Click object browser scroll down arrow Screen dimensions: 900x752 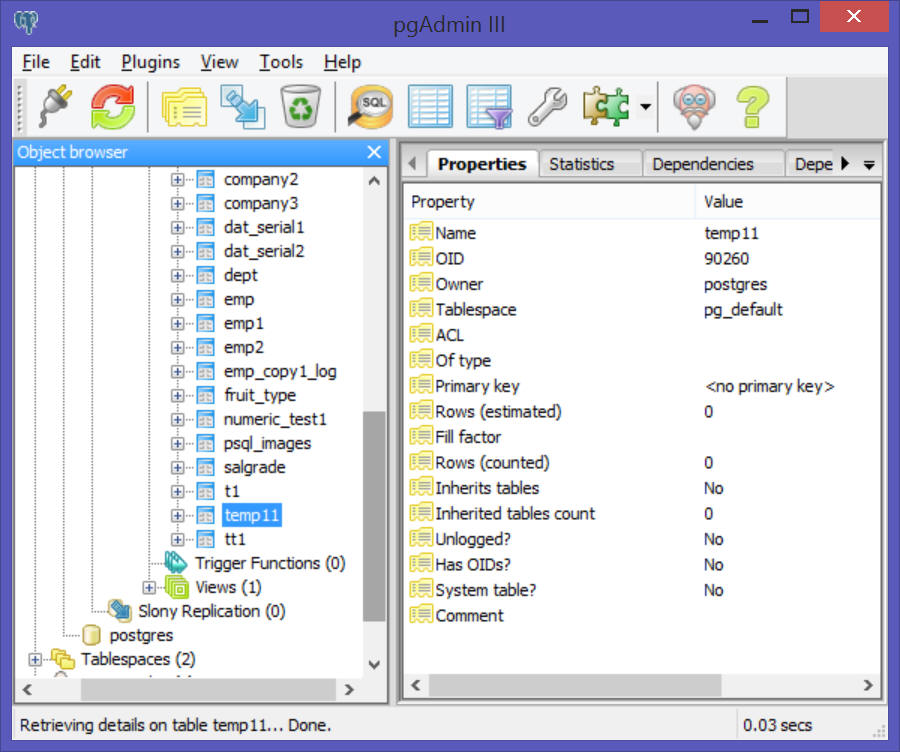tap(374, 665)
